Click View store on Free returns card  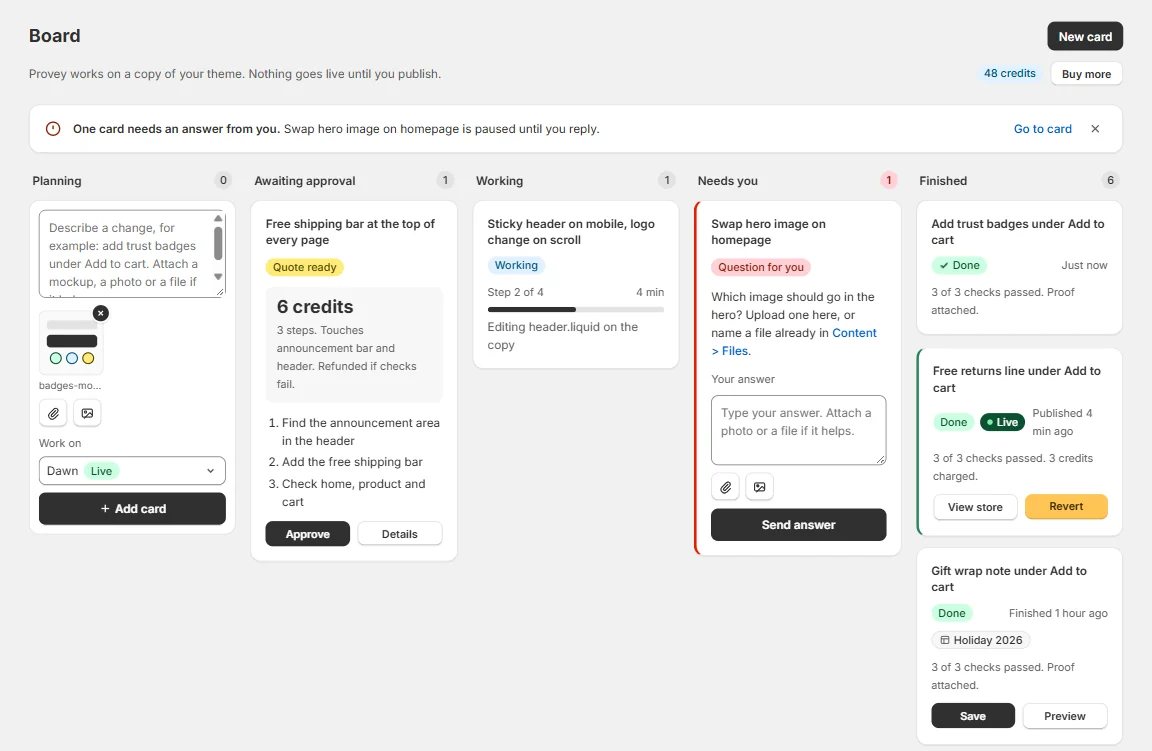click(x=975, y=507)
